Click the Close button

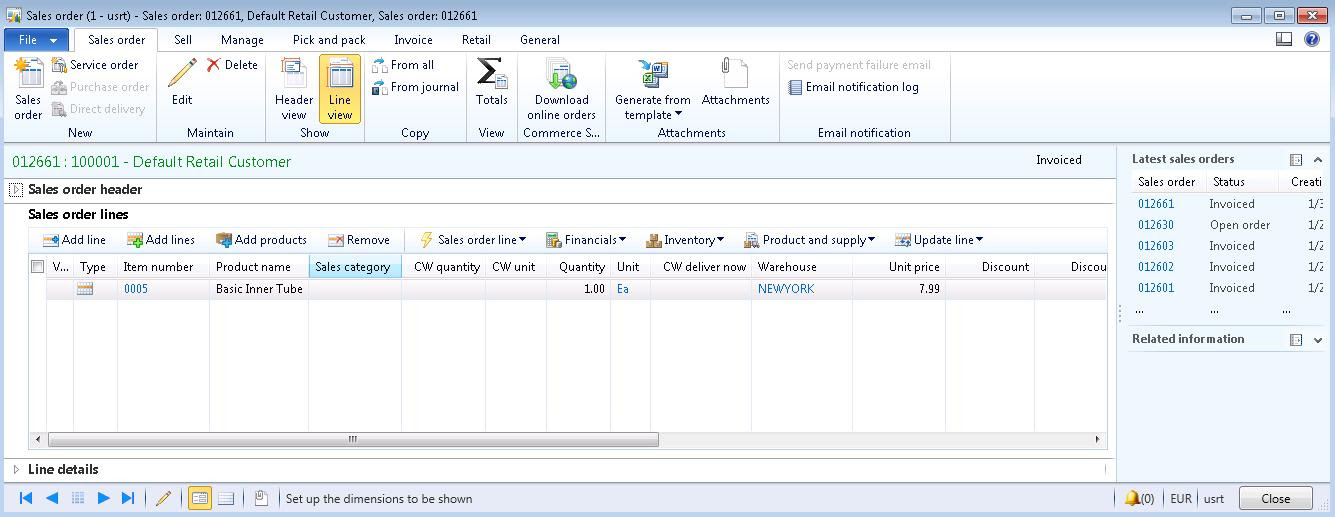tap(1275, 498)
